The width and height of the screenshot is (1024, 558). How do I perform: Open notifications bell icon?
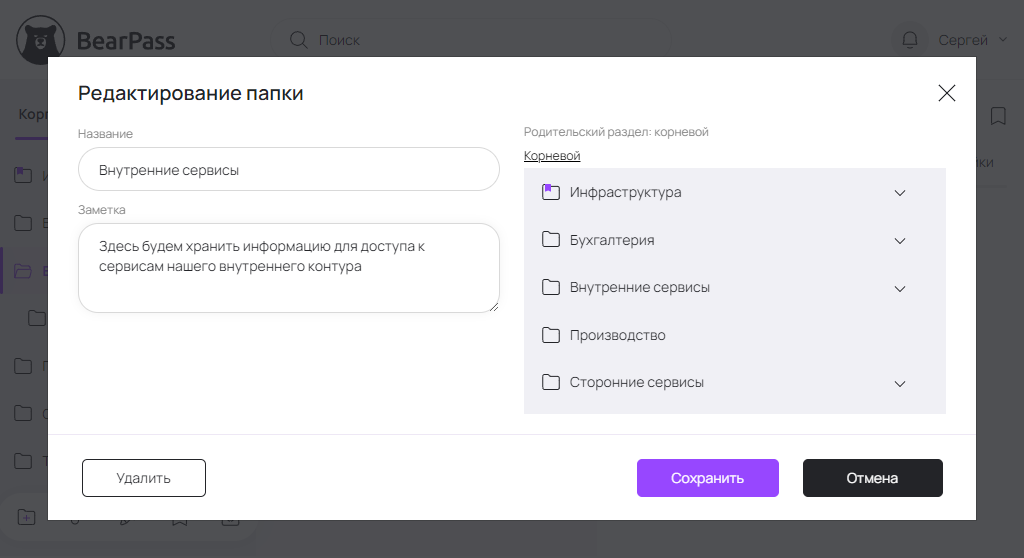(910, 40)
